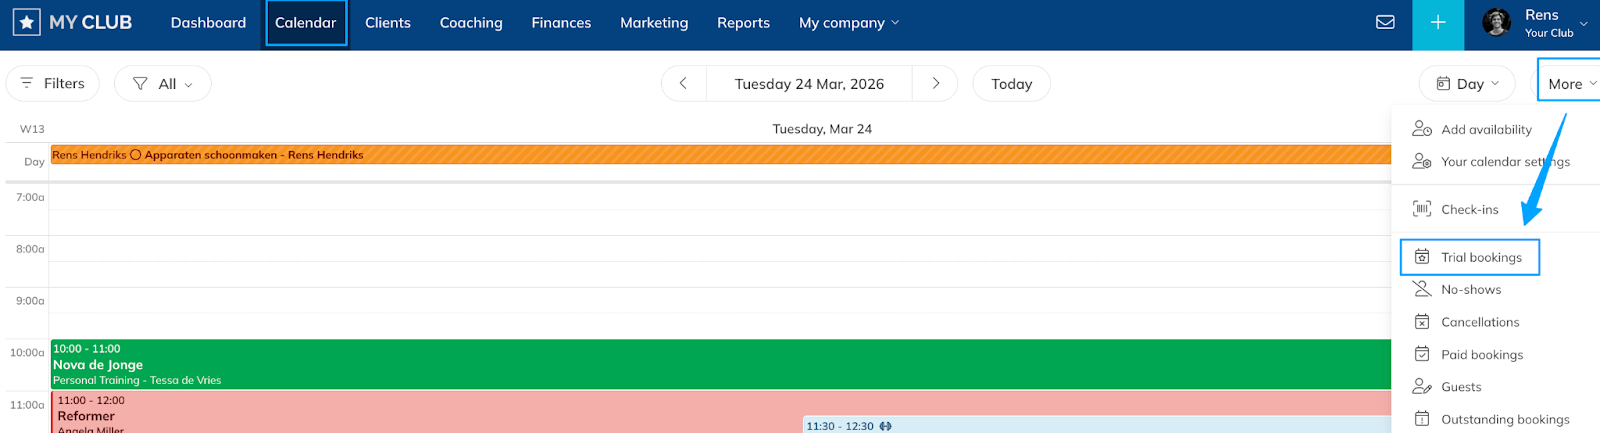Expand the My company menu
Viewport: 1600px width, 433px height.
coord(848,23)
